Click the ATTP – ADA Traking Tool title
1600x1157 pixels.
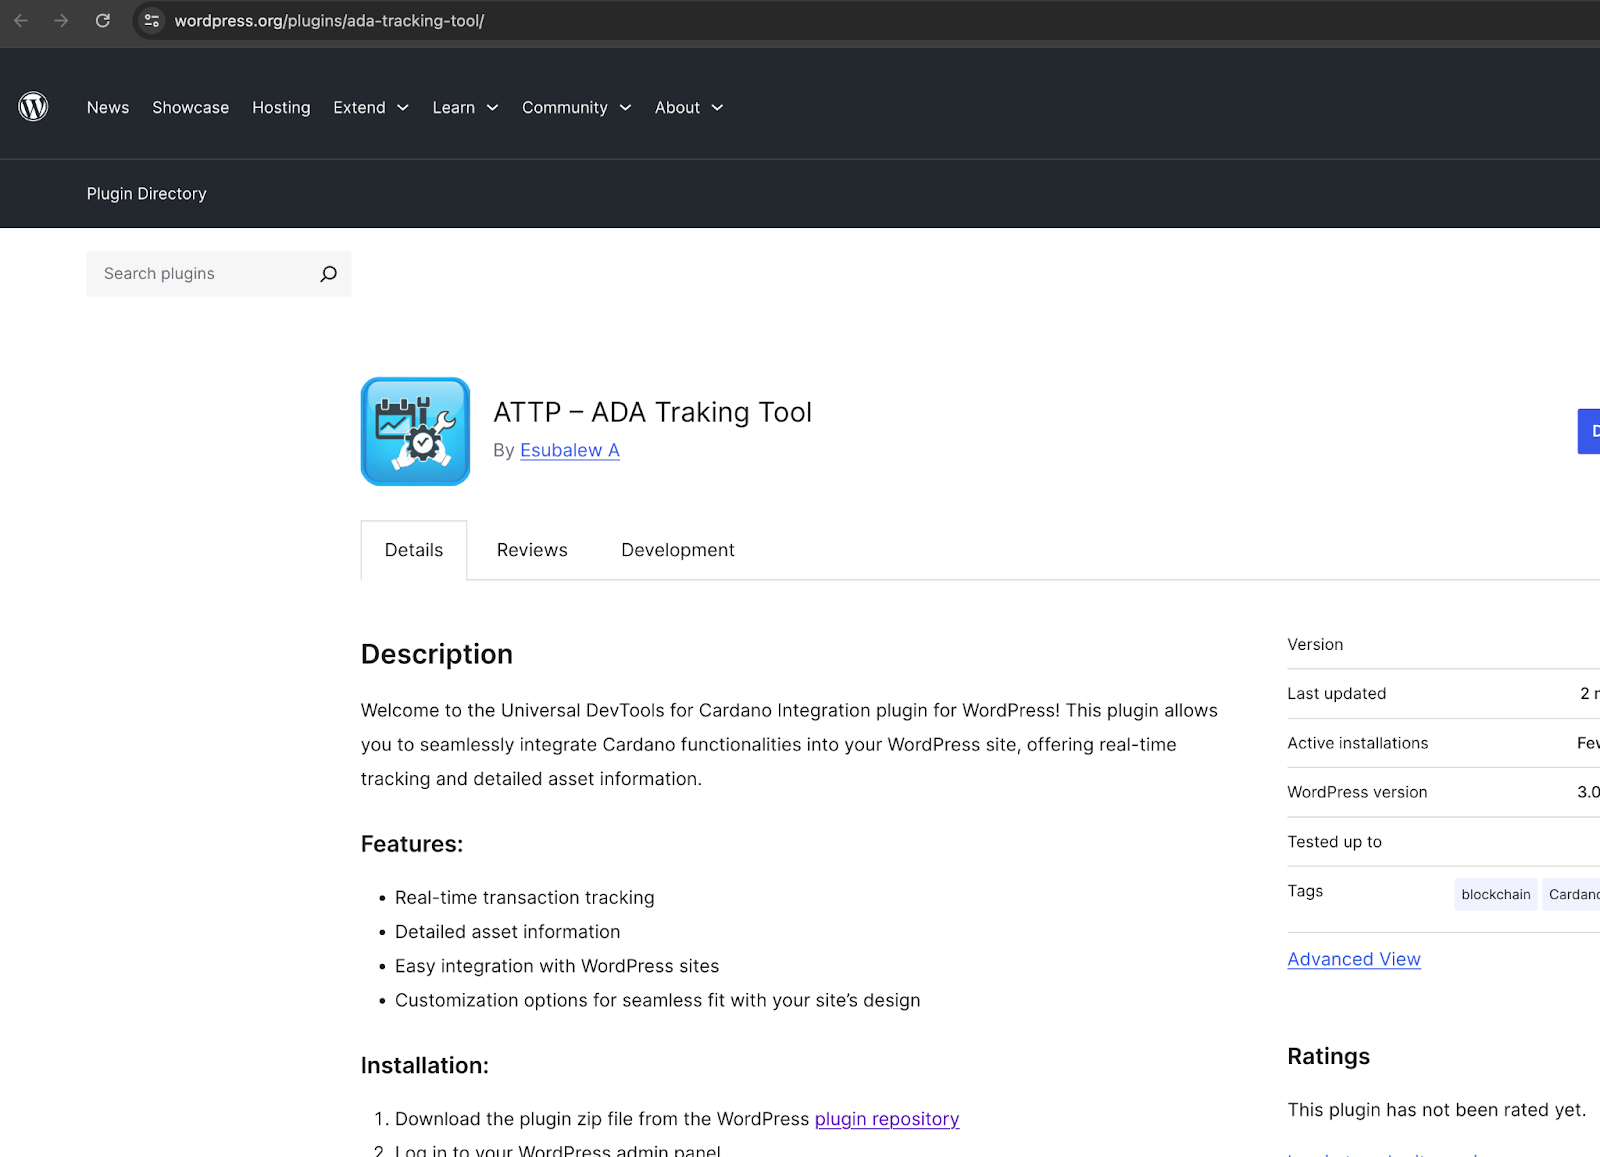[x=653, y=412]
